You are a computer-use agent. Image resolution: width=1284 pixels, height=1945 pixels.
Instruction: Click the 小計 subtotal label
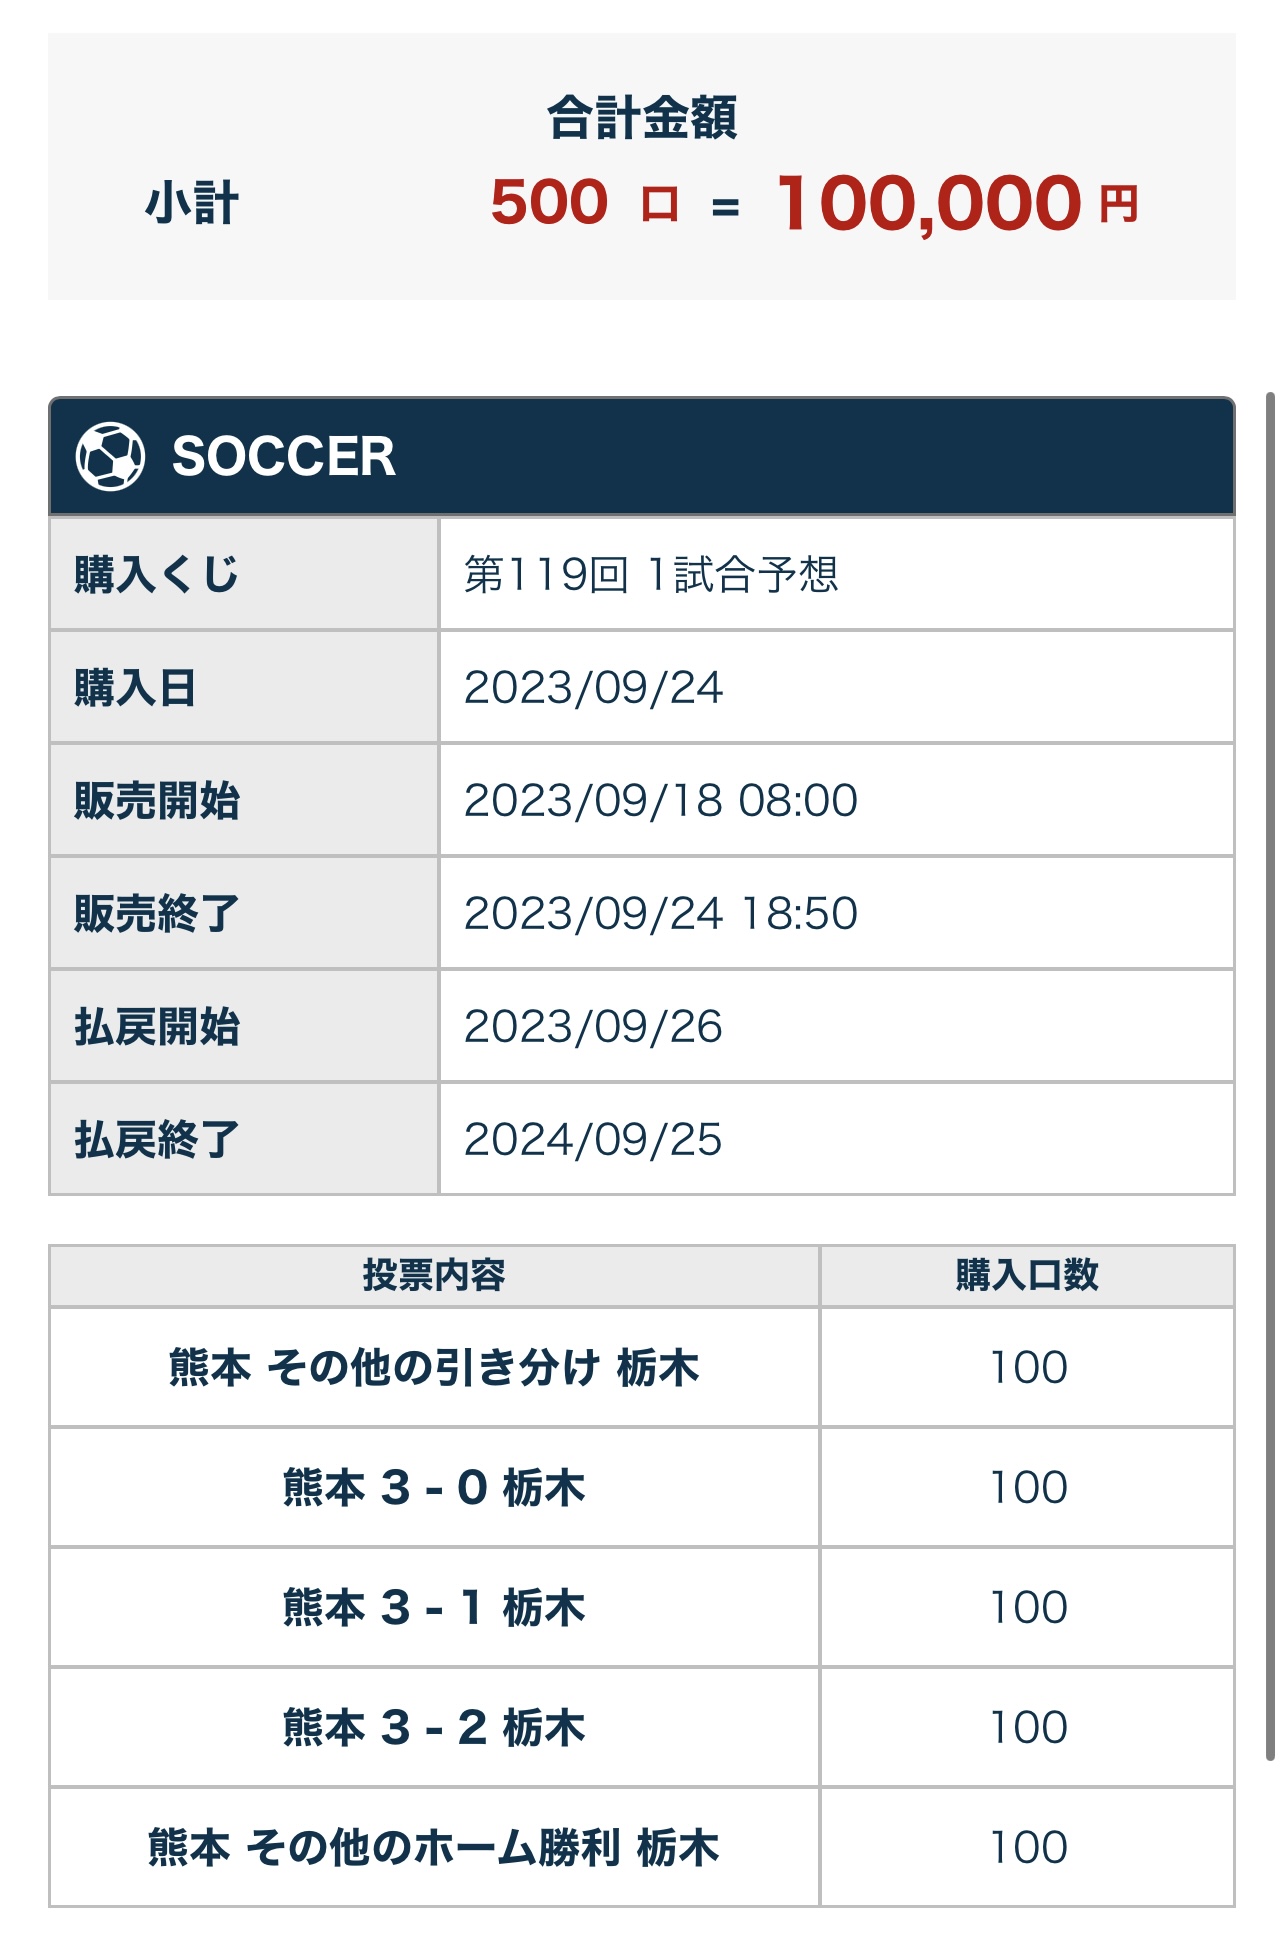(x=192, y=204)
